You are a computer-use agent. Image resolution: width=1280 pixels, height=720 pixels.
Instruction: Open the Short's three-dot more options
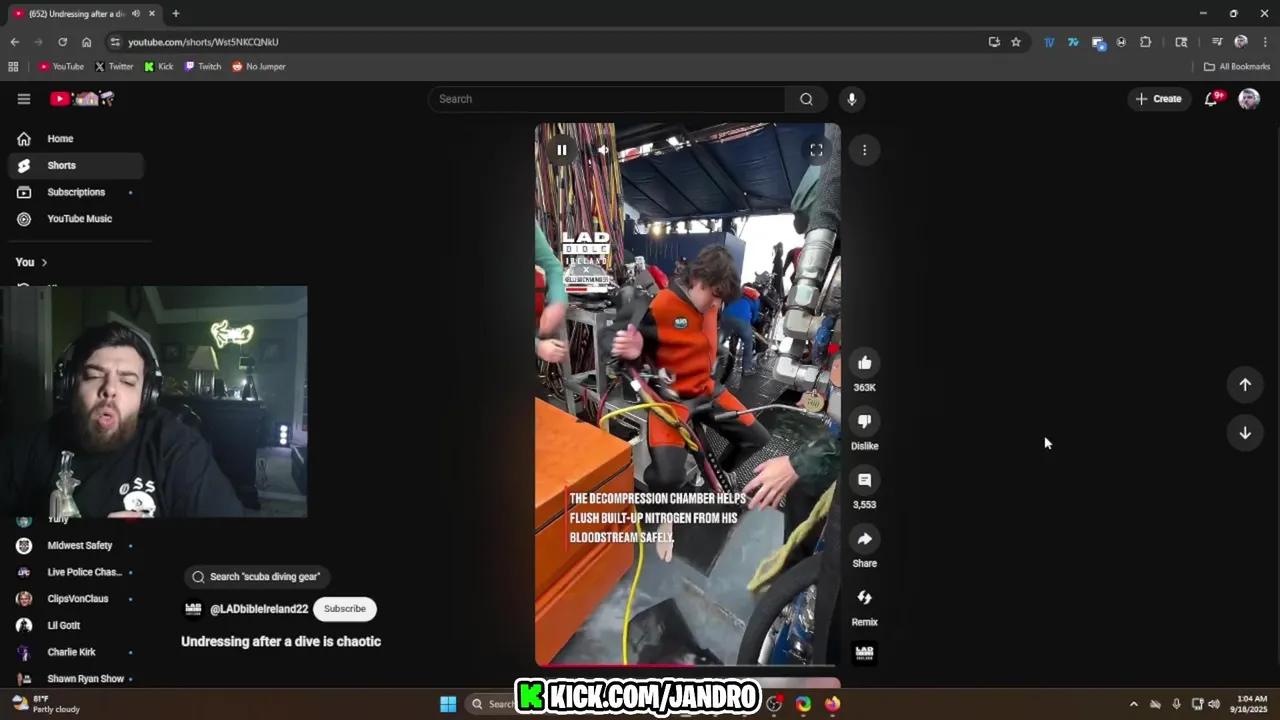865,150
